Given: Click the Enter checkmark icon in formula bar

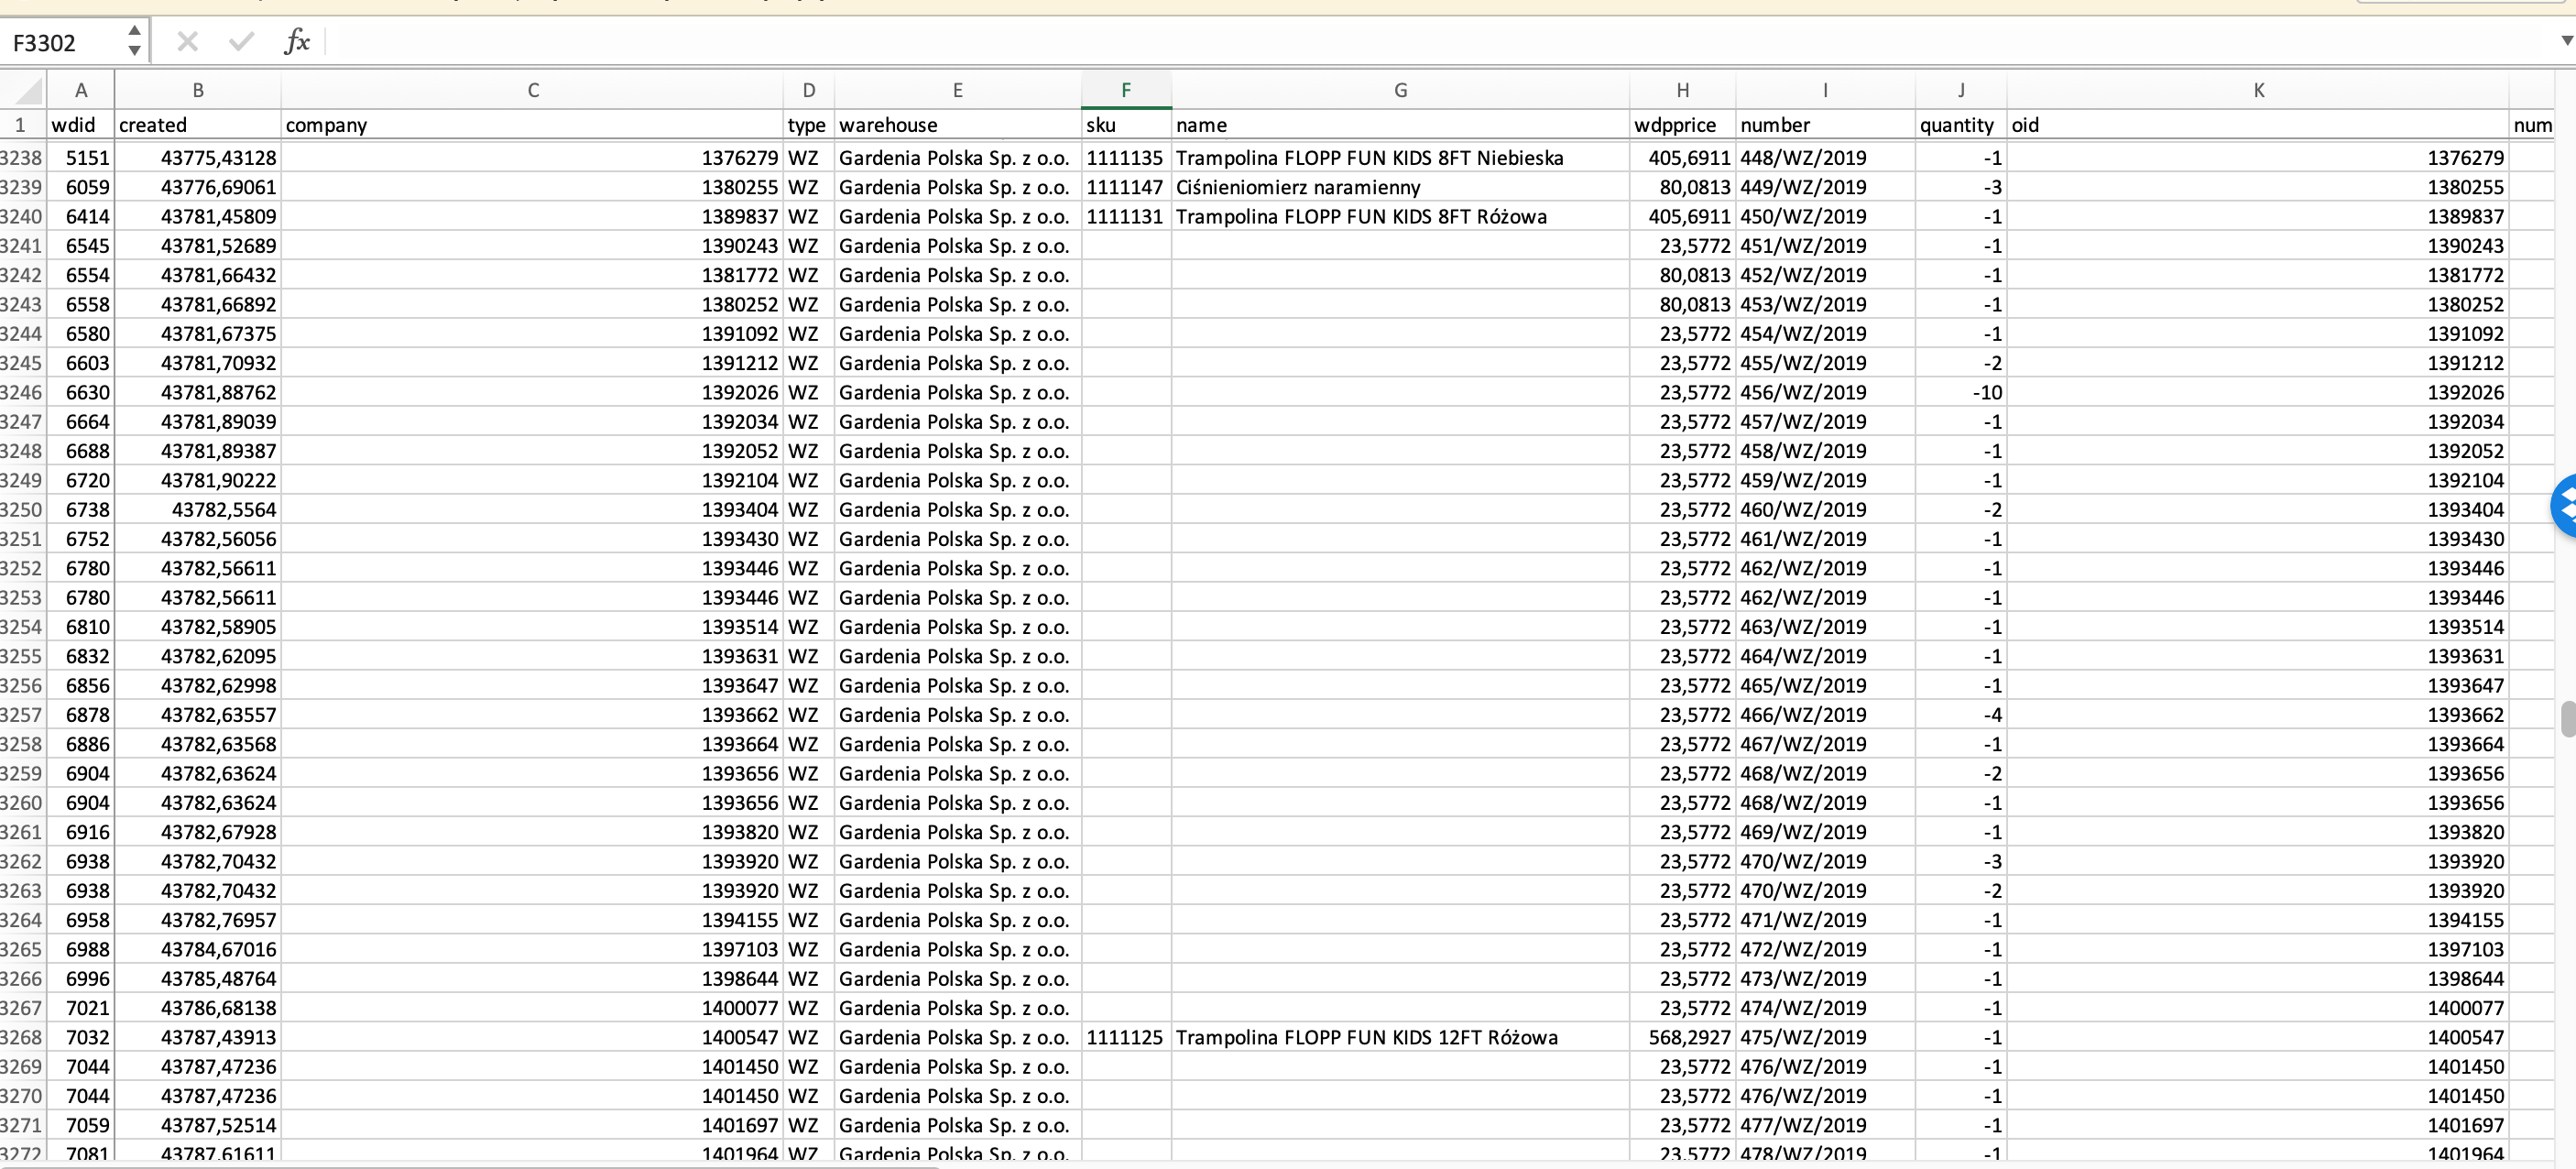Looking at the screenshot, I should pyautogui.click(x=241, y=41).
